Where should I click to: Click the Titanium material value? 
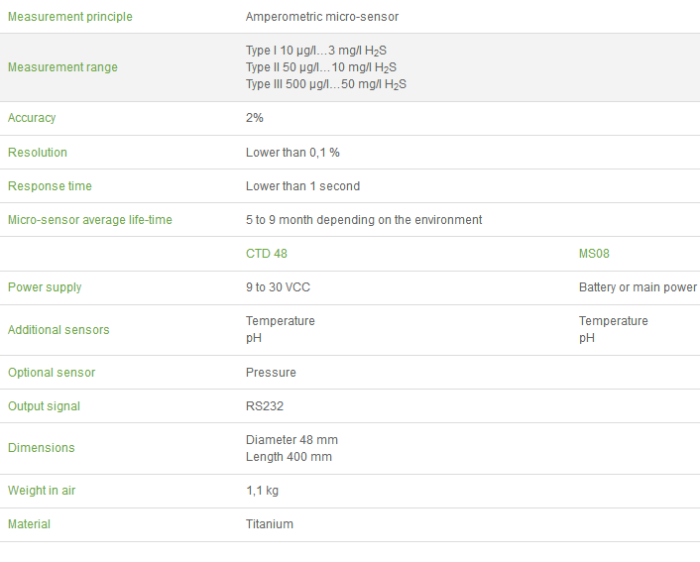coord(270,524)
